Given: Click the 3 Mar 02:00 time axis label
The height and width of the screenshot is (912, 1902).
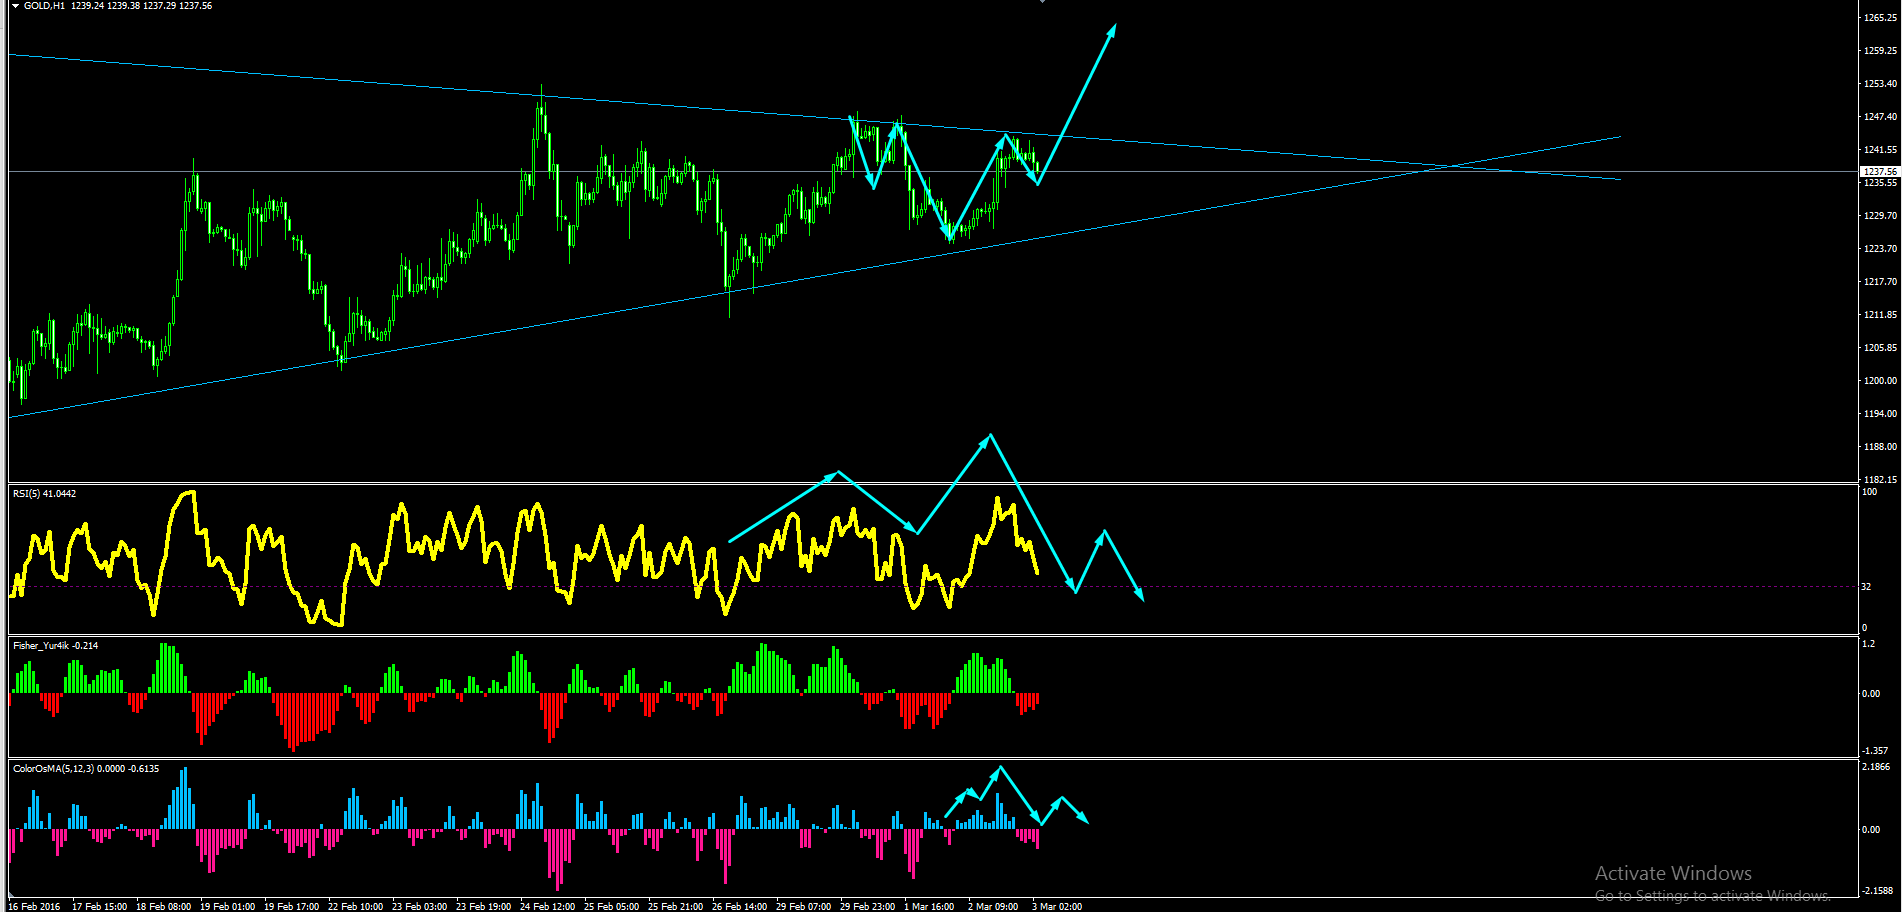Looking at the screenshot, I should click(x=1057, y=906).
